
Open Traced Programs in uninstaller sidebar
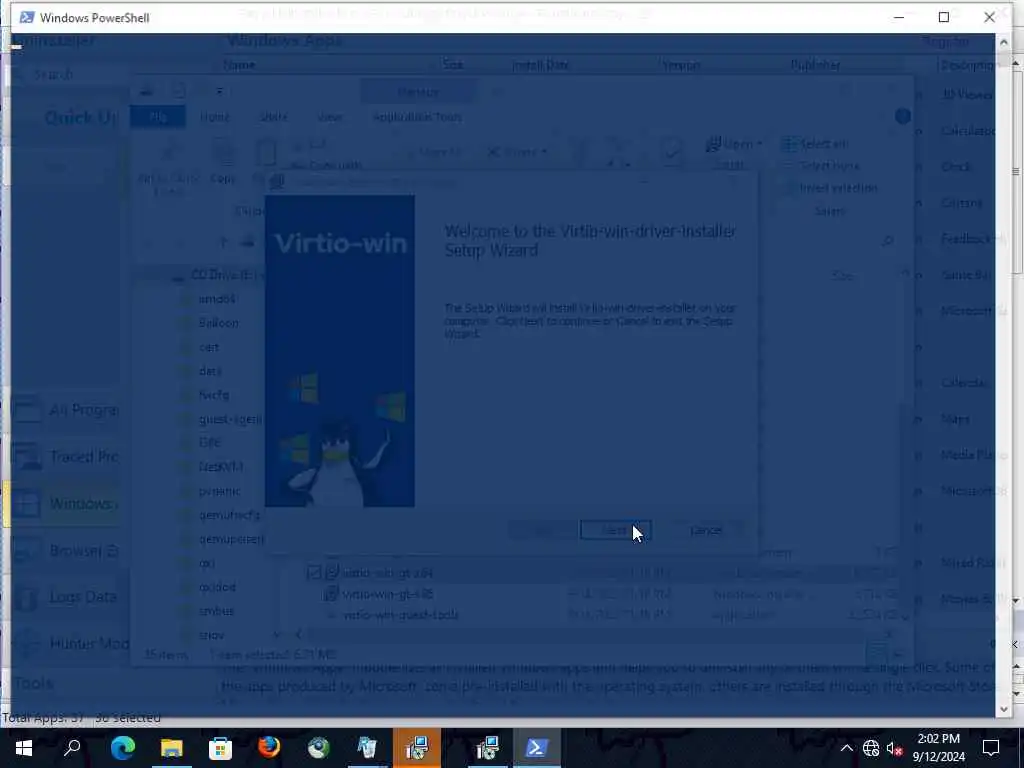coord(65,456)
